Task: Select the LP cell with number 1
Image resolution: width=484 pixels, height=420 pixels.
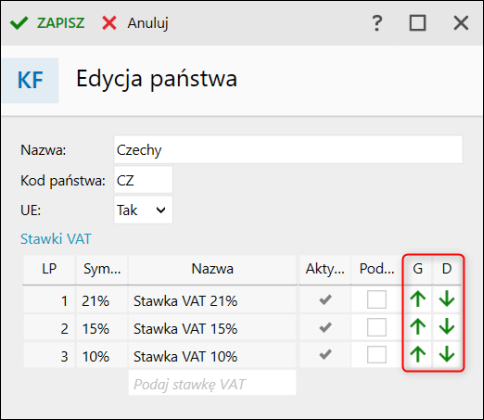Action: 49,300
